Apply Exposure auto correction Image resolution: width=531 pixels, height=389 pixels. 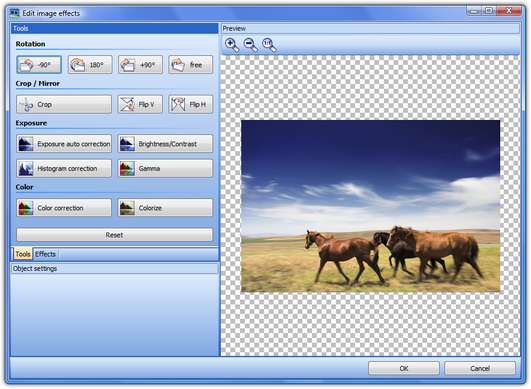(x=64, y=144)
